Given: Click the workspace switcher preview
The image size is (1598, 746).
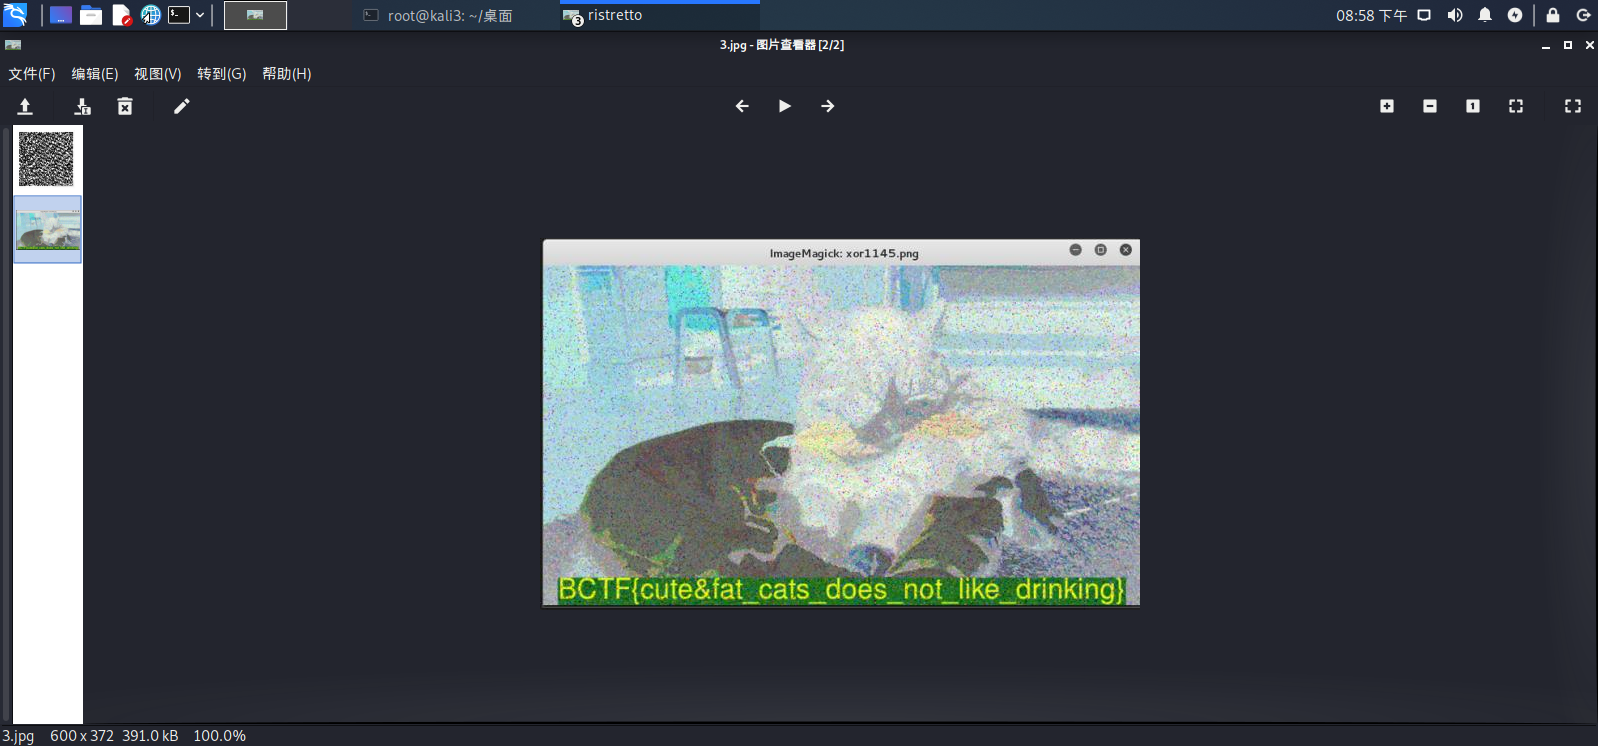Looking at the screenshot, I should click(x=255, y=15).
